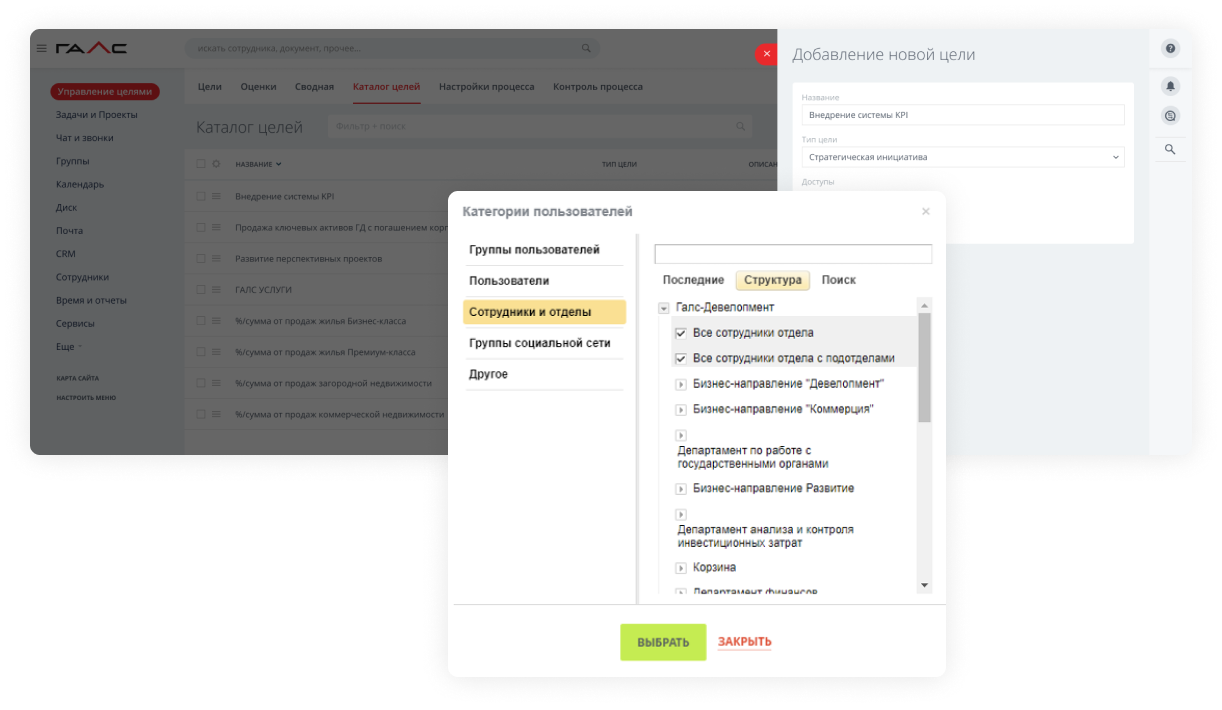This screenshot has height=710, width=1222.
Task: Switch to the Сводная tab
Action: [314, 87]
